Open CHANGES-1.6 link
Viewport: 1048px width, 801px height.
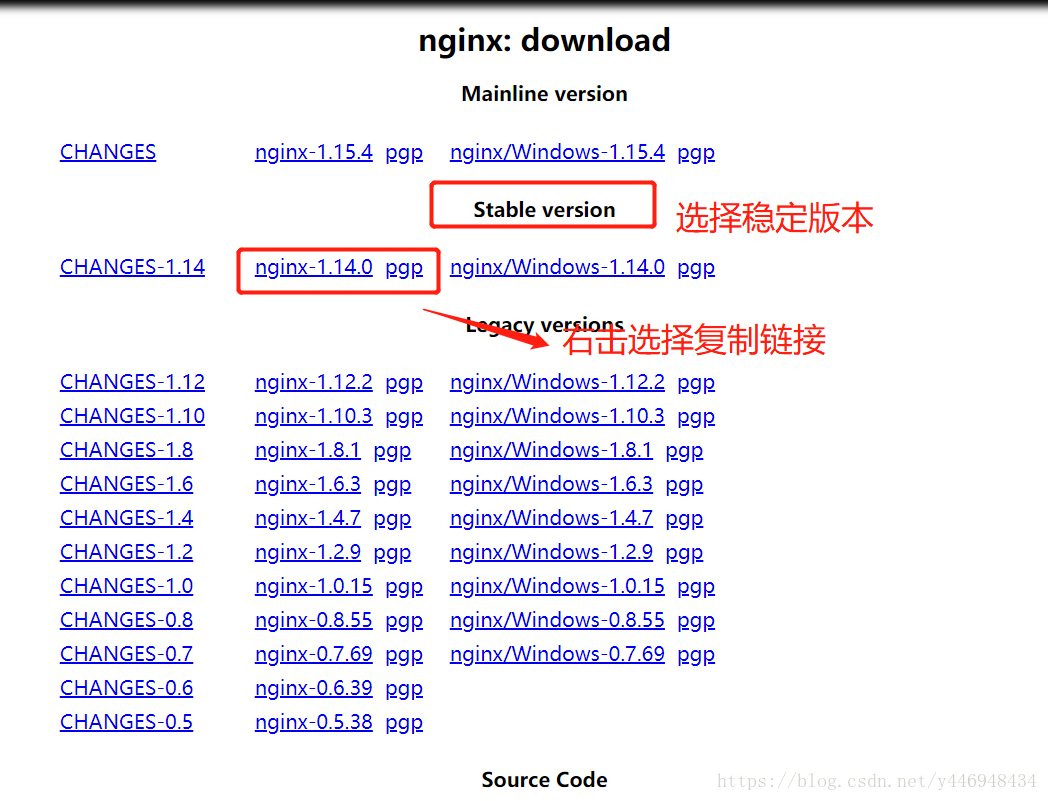tap(126, 485)
